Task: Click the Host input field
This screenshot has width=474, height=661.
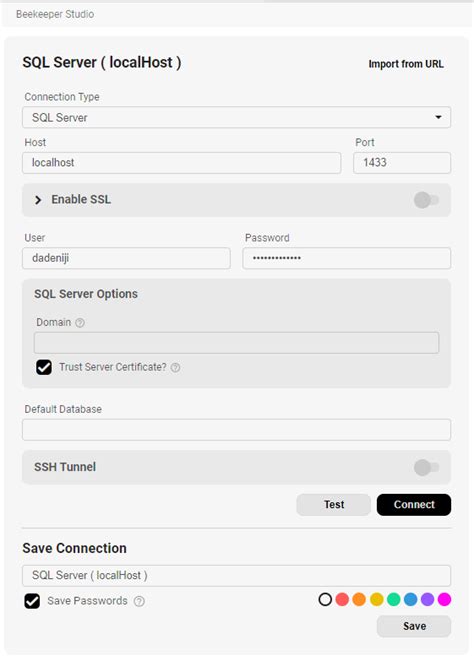Action: pos(181,163)
